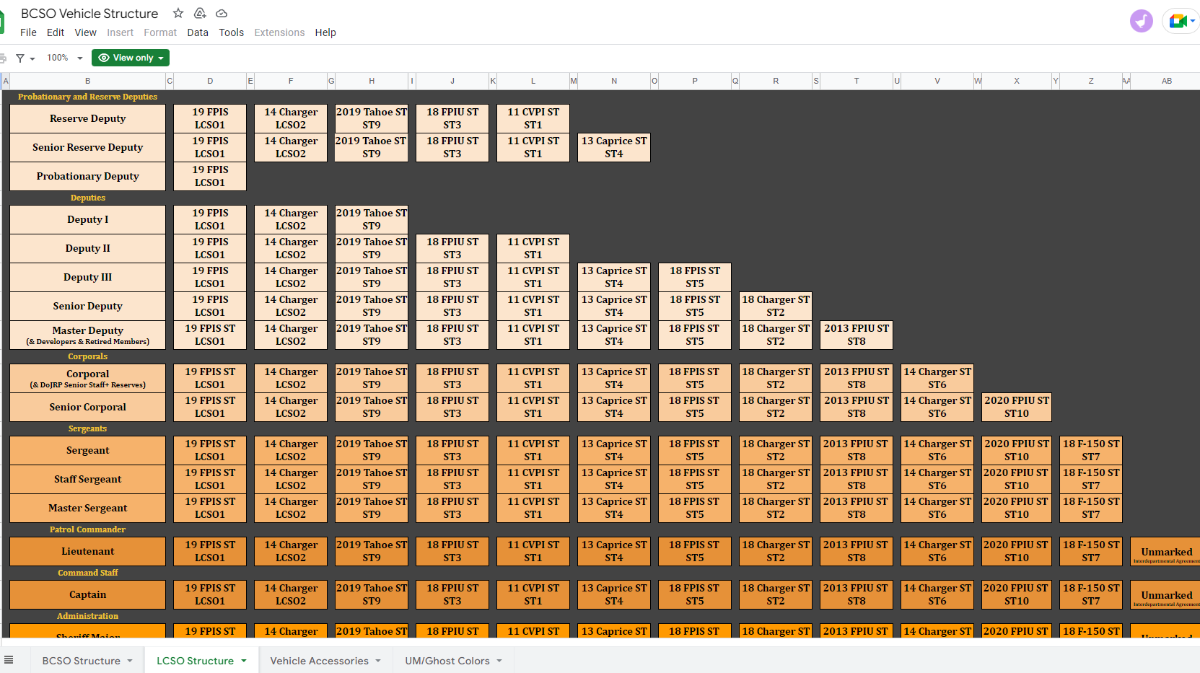Switch to the BCSO Structure sheet tab
This screenshot has height=673, width=1200.
coord(80,661)
